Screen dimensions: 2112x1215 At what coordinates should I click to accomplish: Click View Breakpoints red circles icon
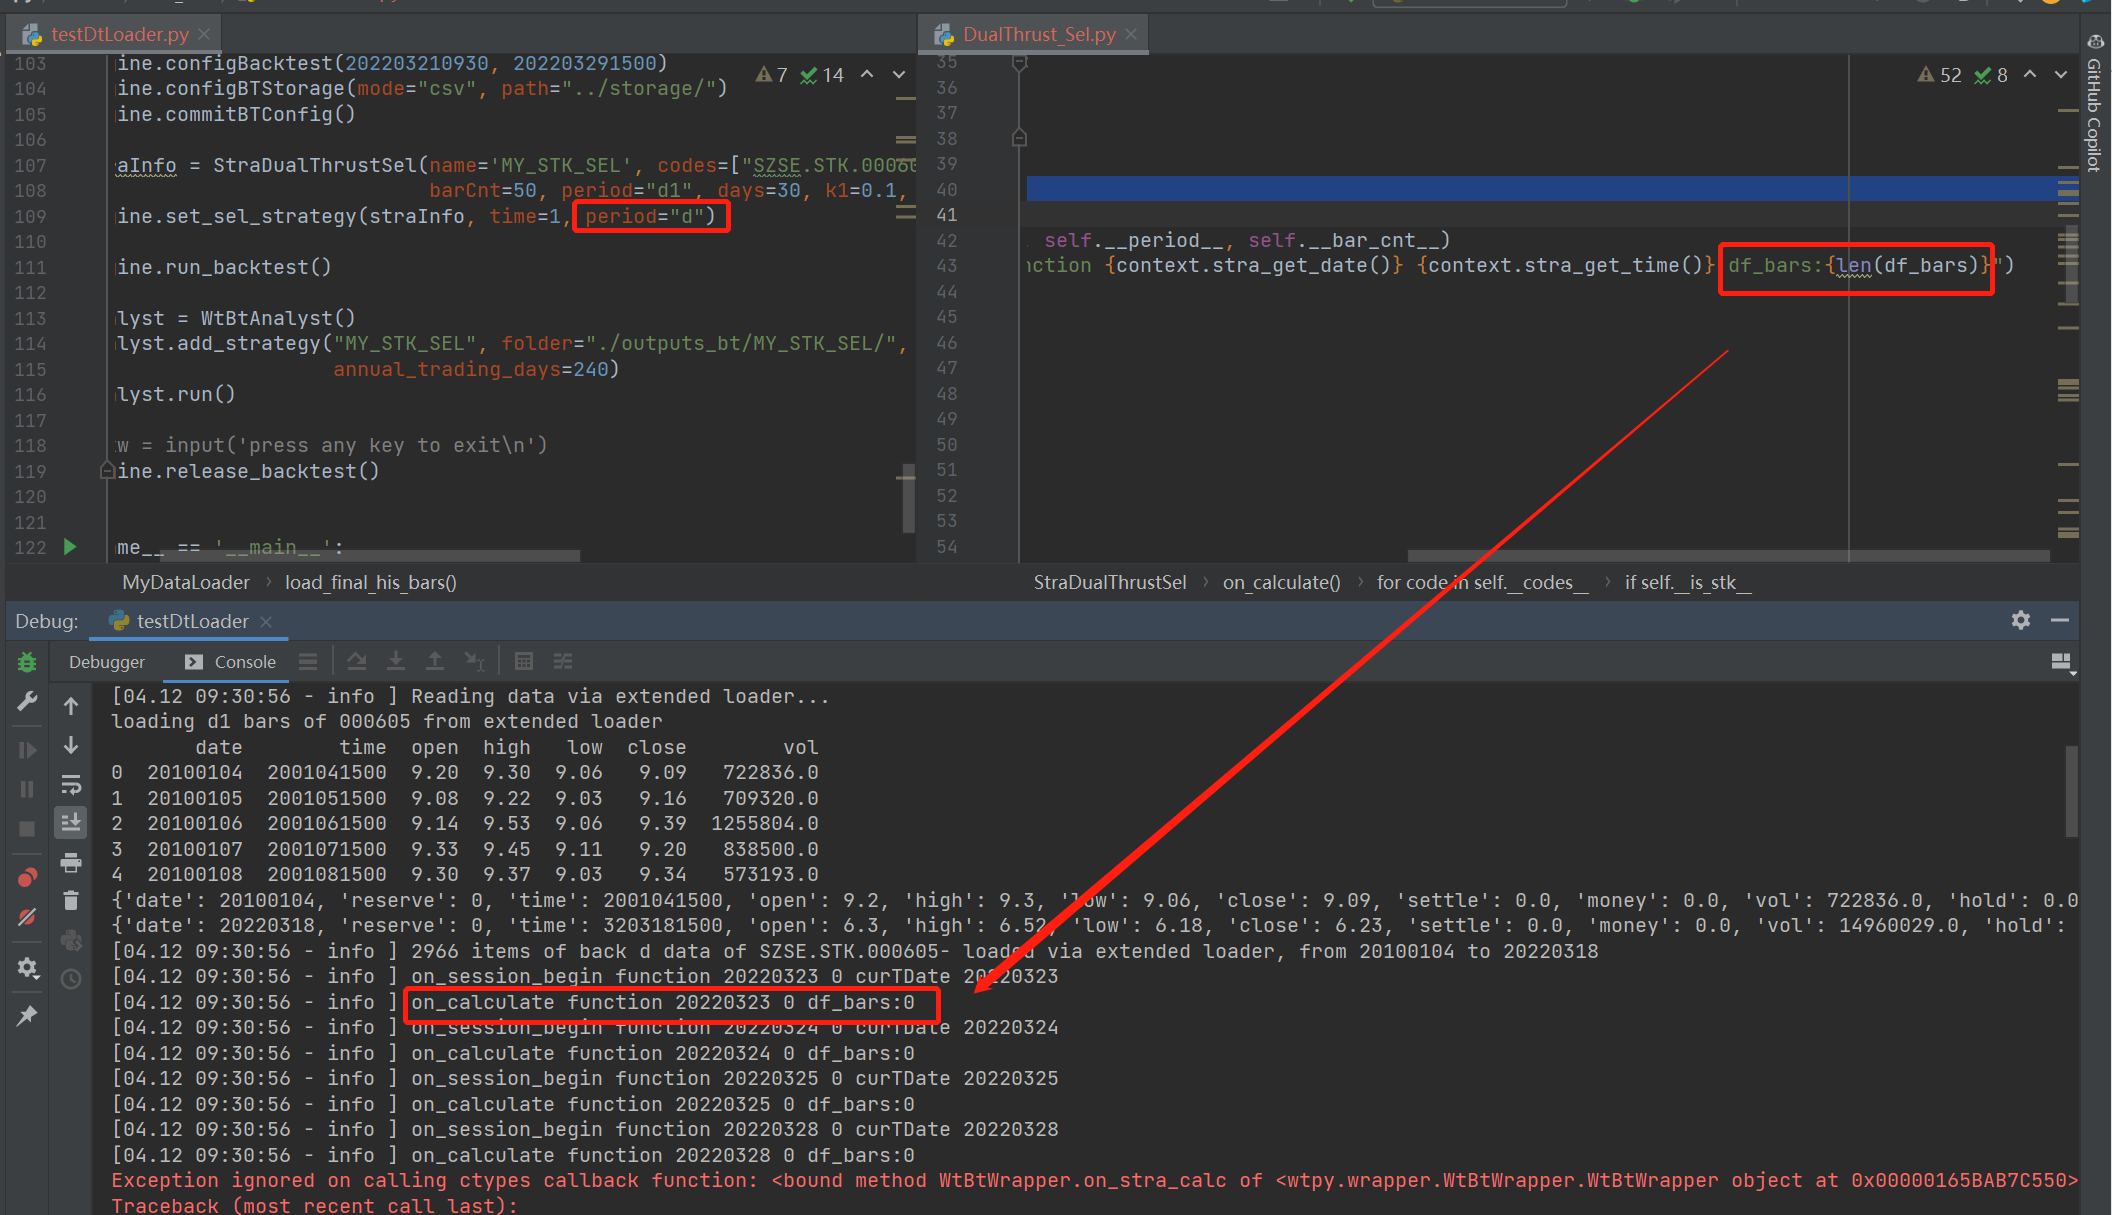click(x=27, y=878)
